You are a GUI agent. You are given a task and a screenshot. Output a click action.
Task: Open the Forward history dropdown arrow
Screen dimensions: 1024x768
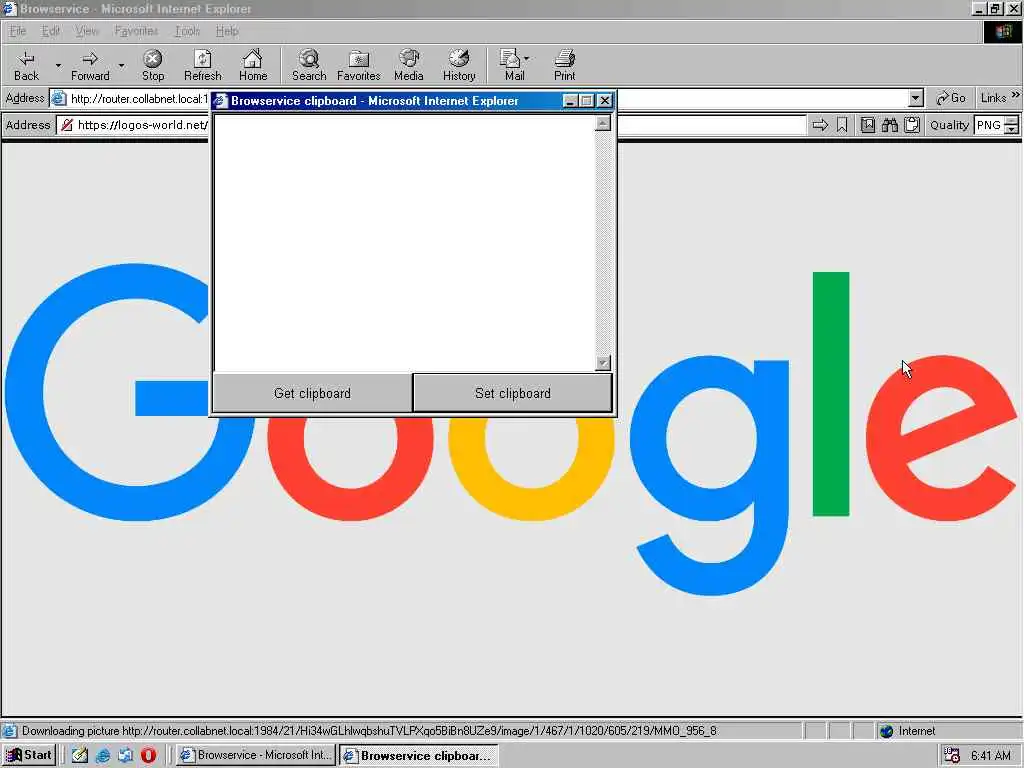121,65
